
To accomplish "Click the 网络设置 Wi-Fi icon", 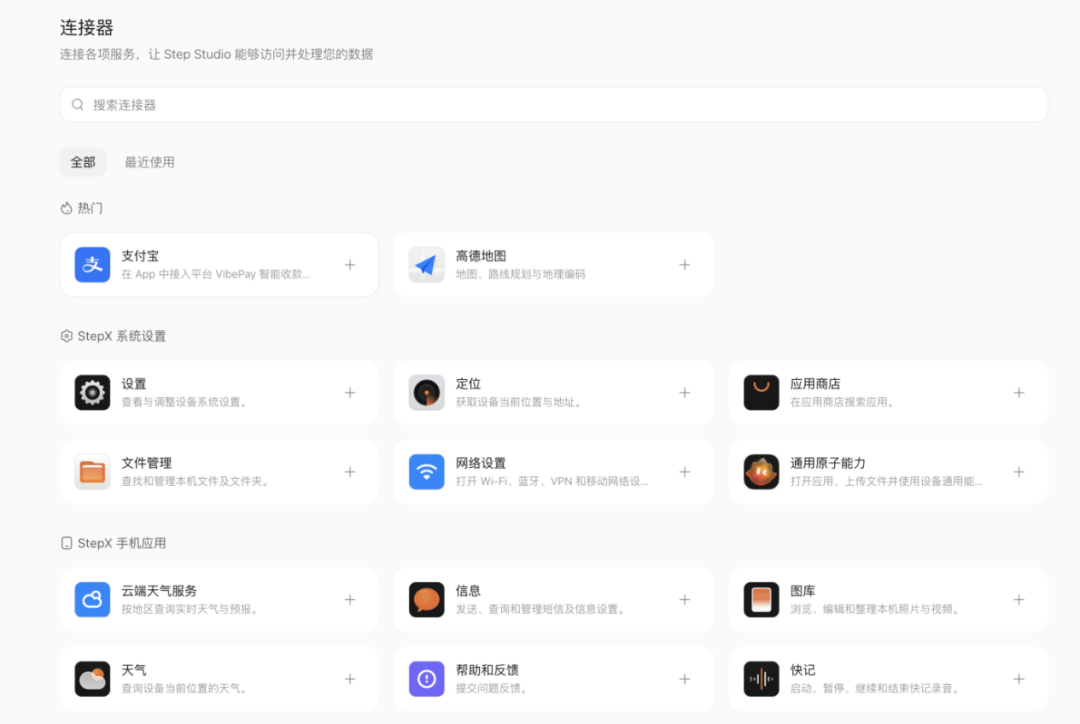I will tap(426, 472).
